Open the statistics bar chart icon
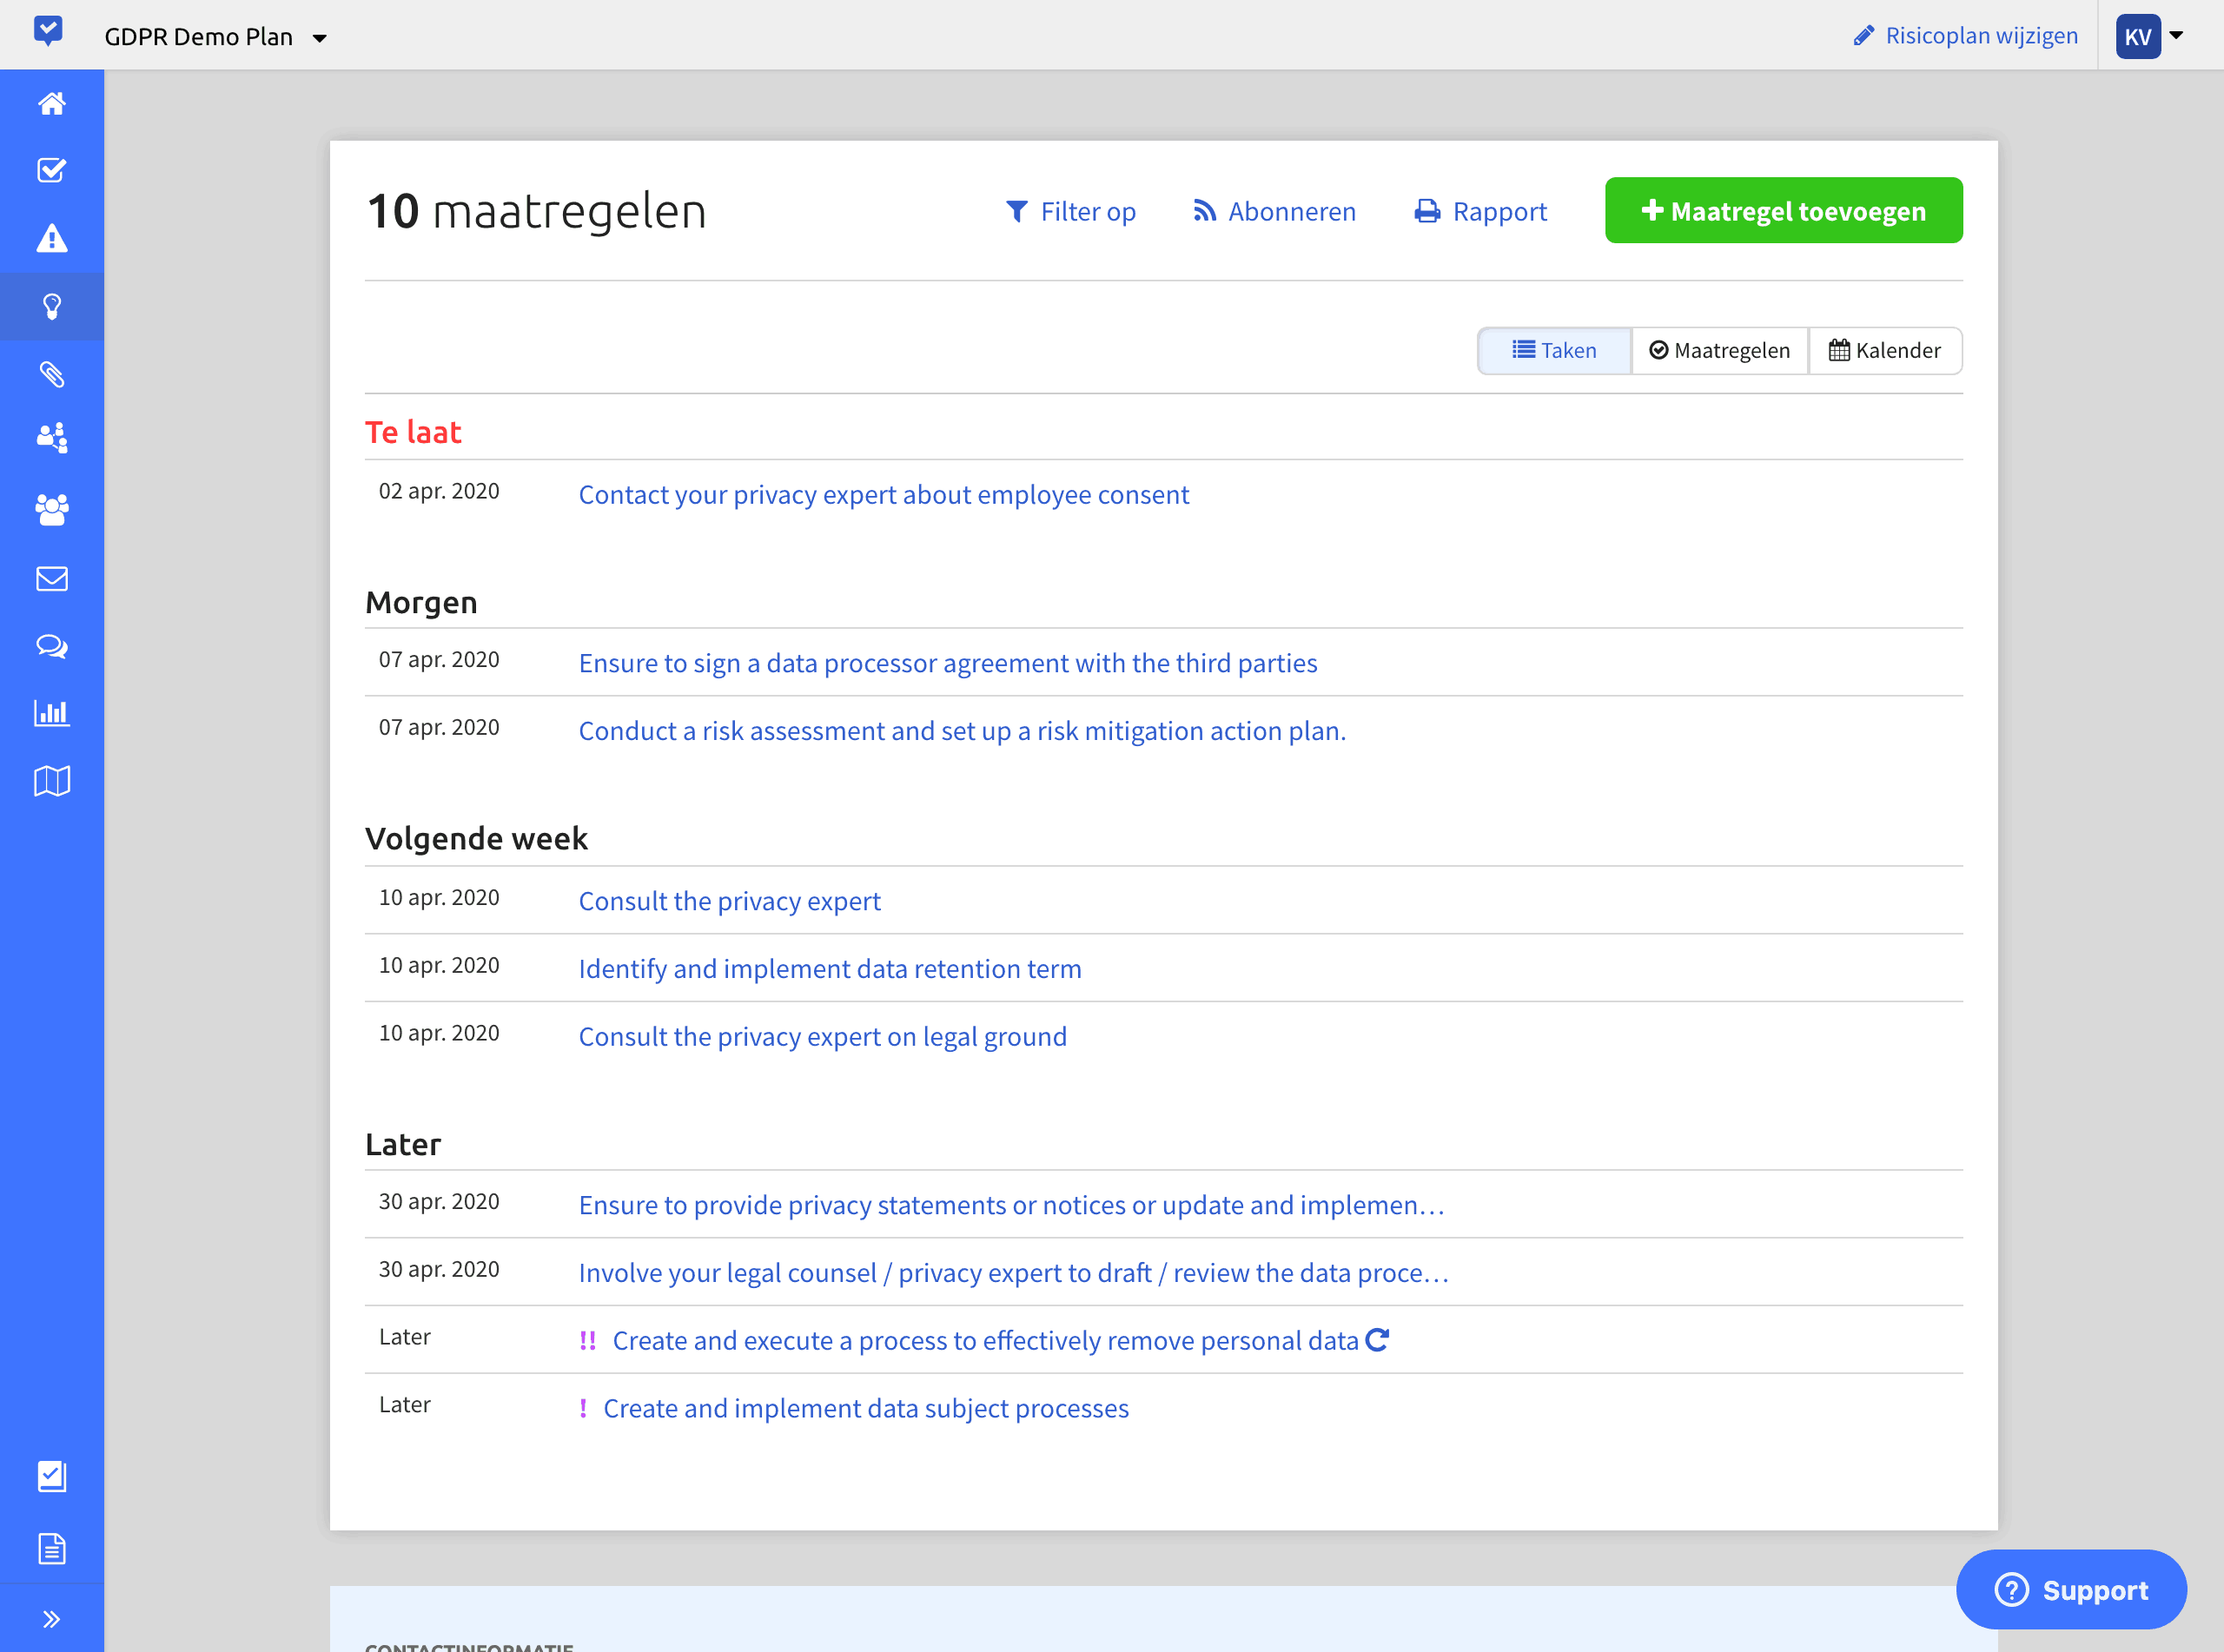 (x=52, y=712)
